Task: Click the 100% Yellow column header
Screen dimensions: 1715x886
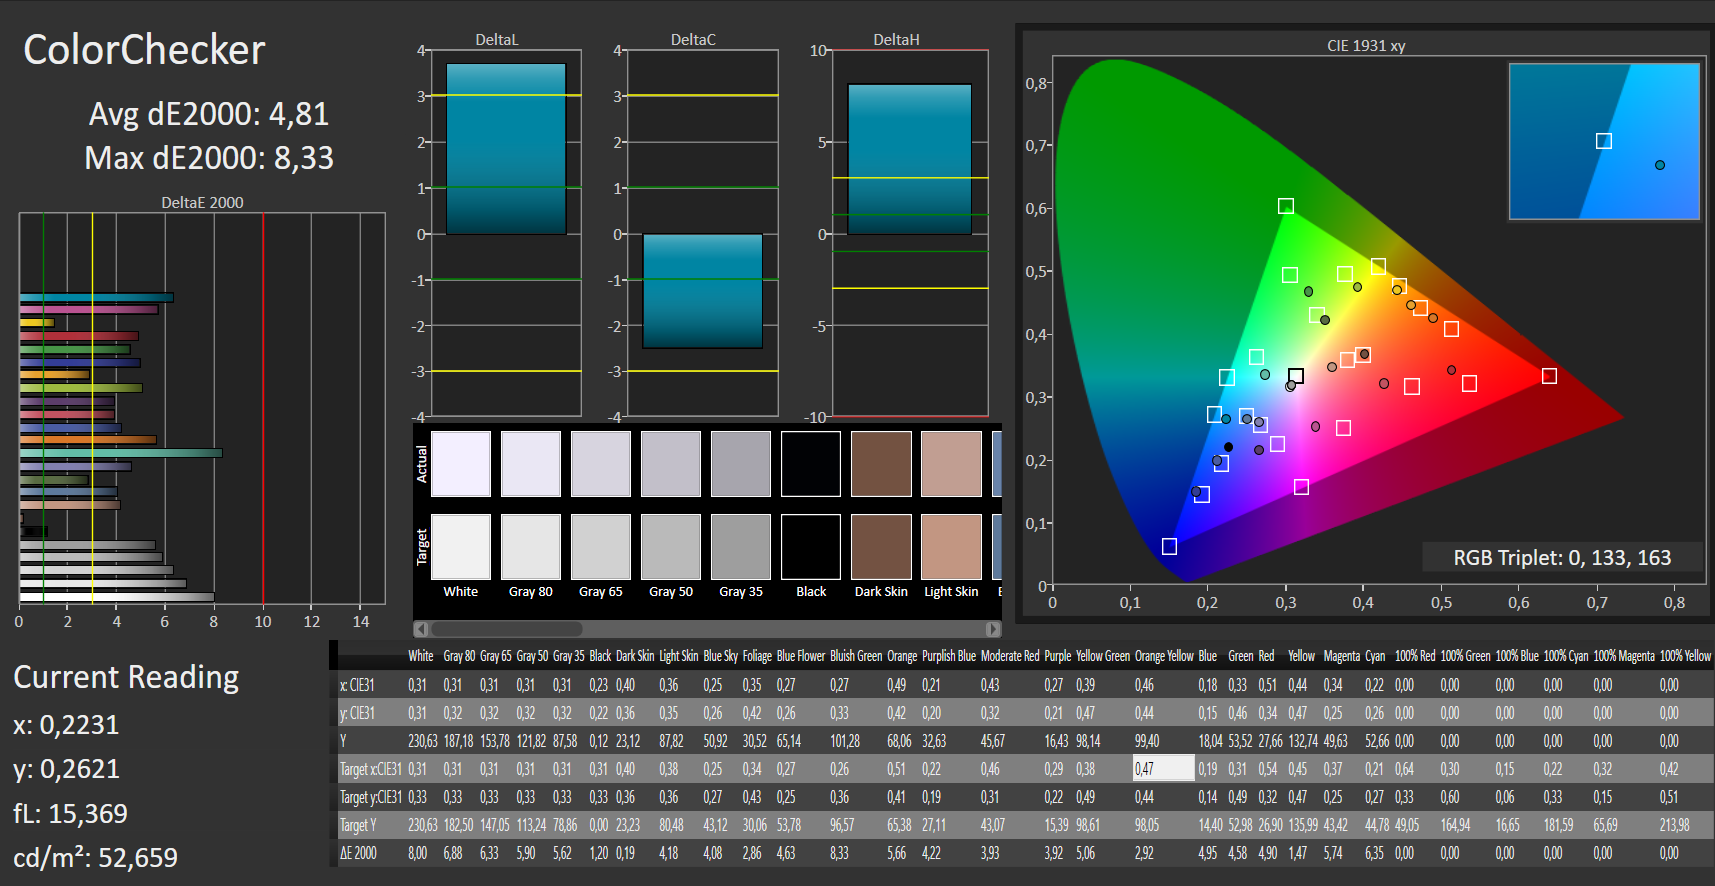Action: coord(1685,656)
